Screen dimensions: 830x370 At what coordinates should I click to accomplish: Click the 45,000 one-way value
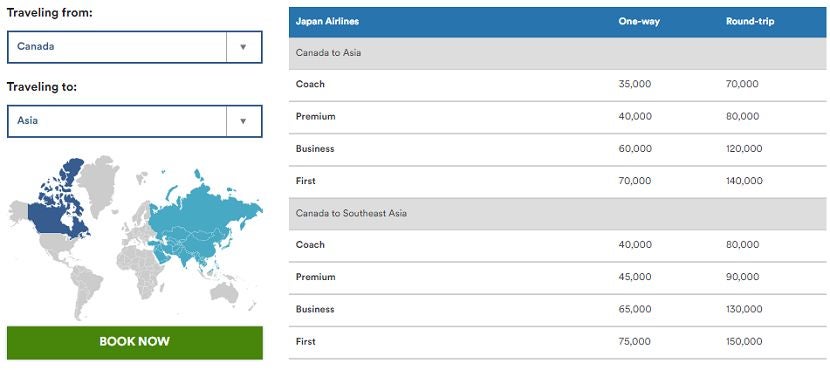pyautogui.click(x=635, y=277)
